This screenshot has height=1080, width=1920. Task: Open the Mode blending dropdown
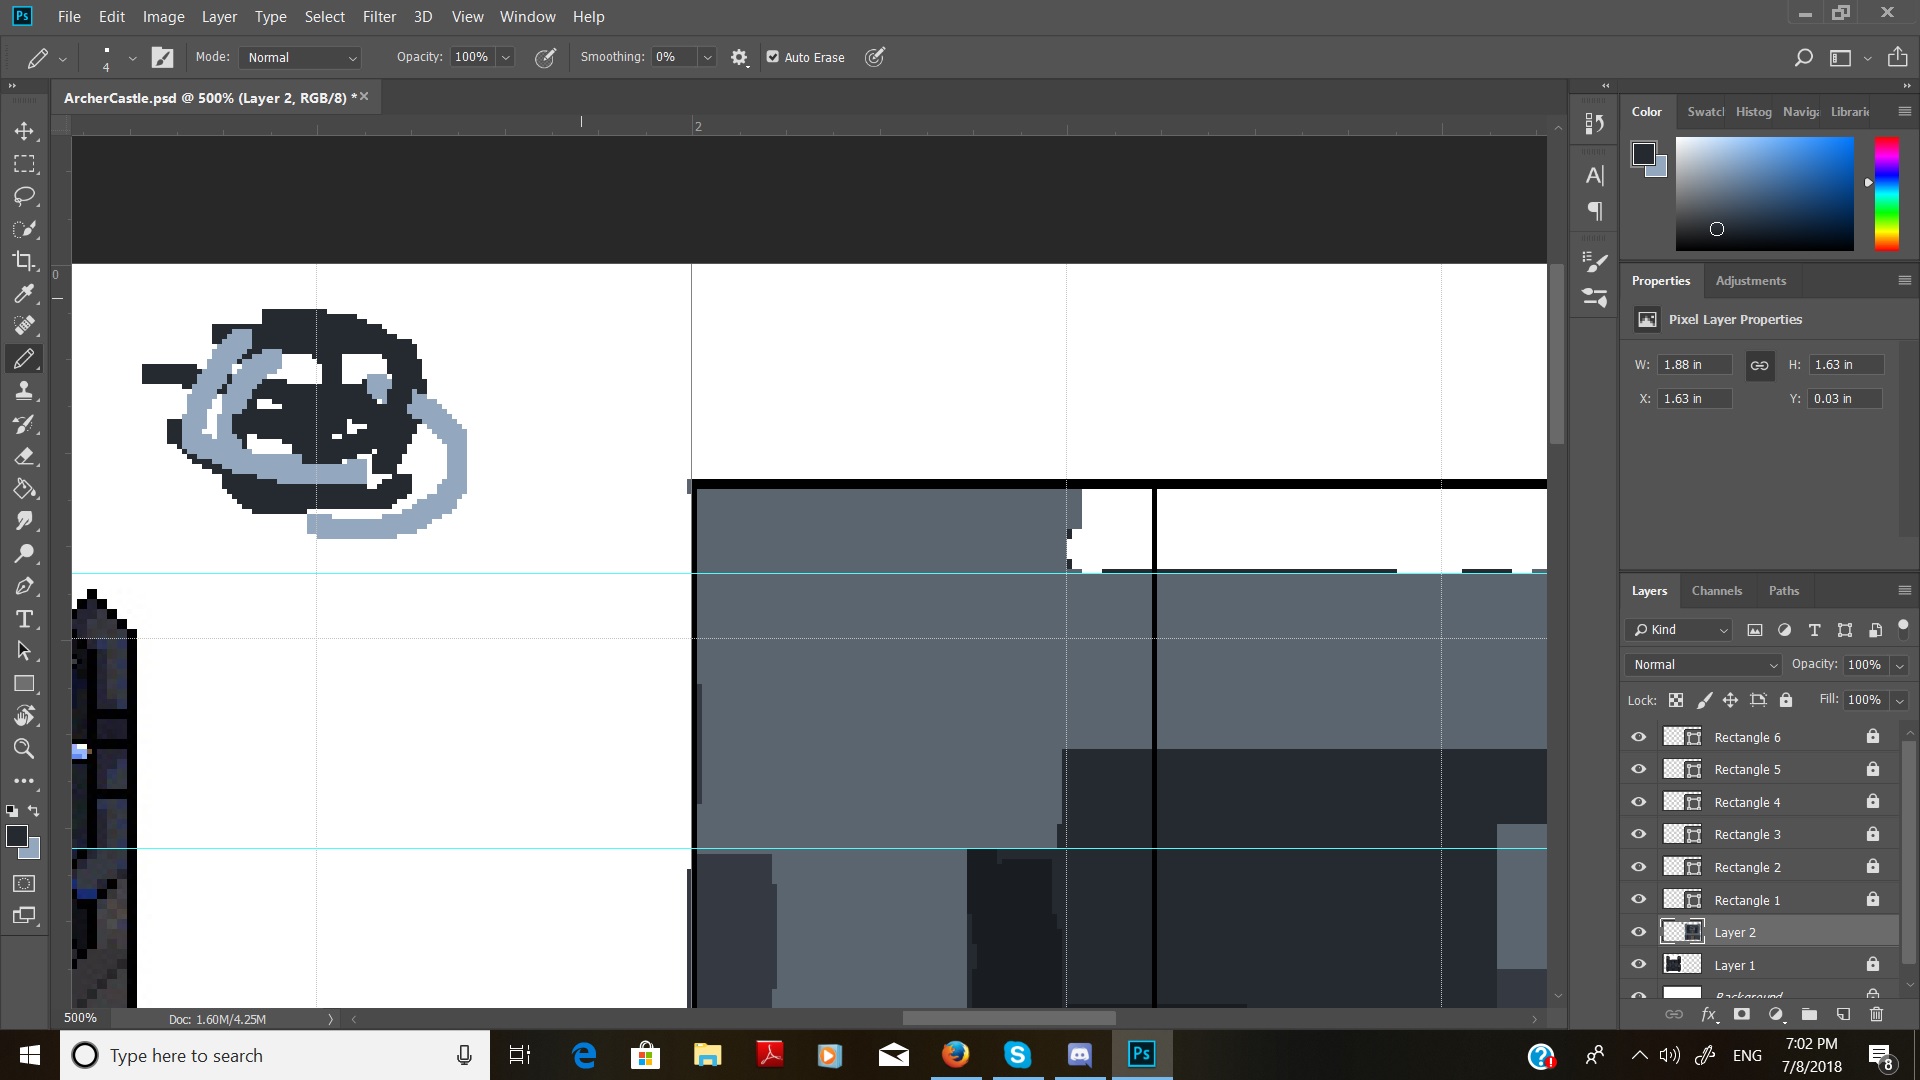coord(298,57)
